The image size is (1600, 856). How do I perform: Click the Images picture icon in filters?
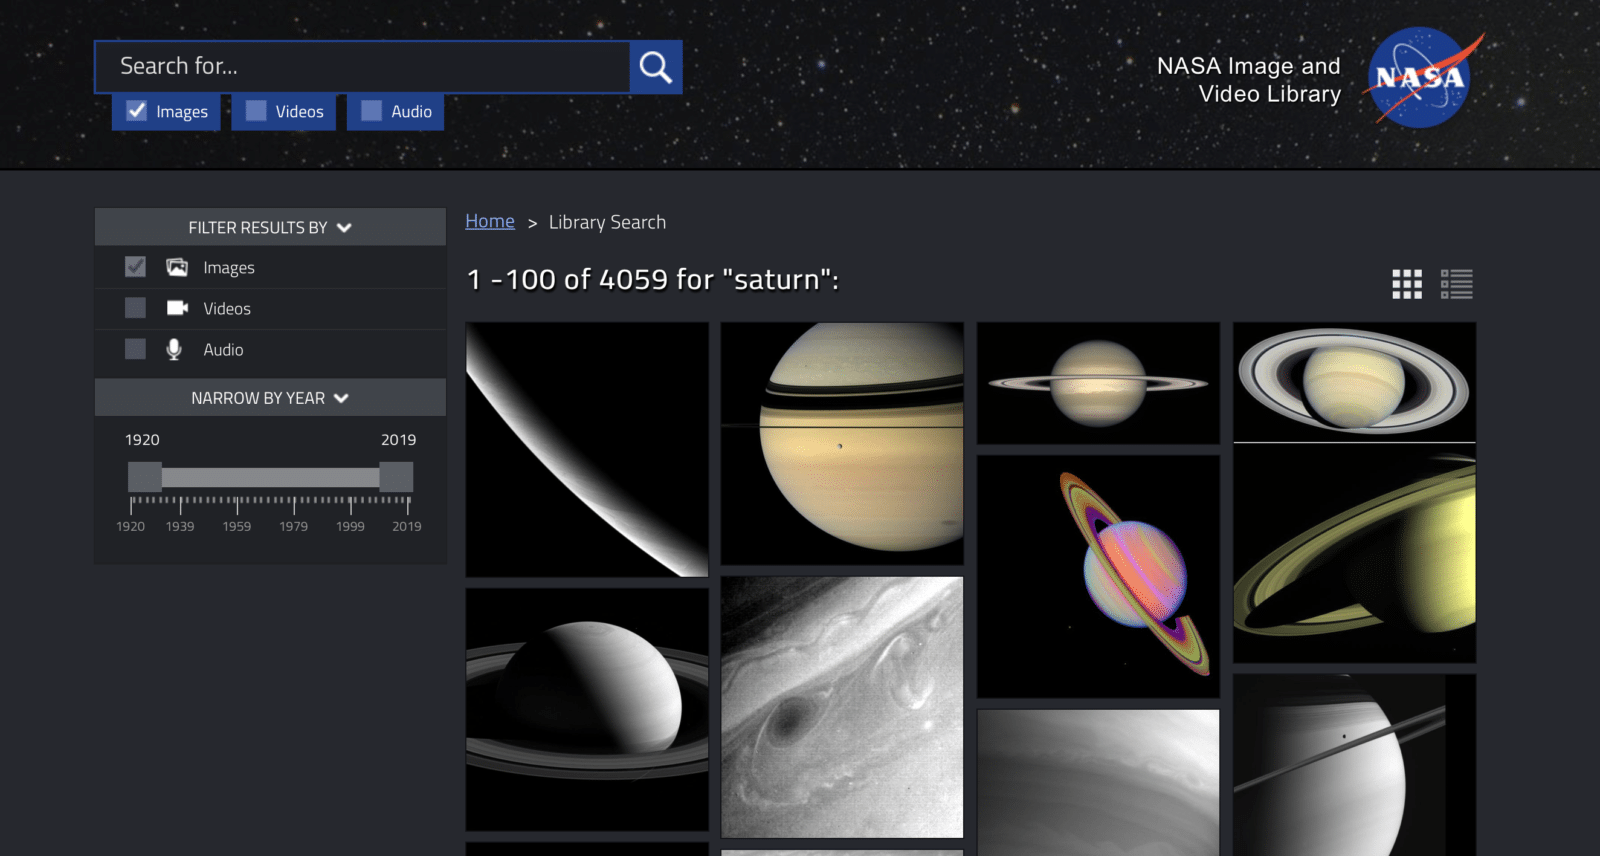[177, 267]
